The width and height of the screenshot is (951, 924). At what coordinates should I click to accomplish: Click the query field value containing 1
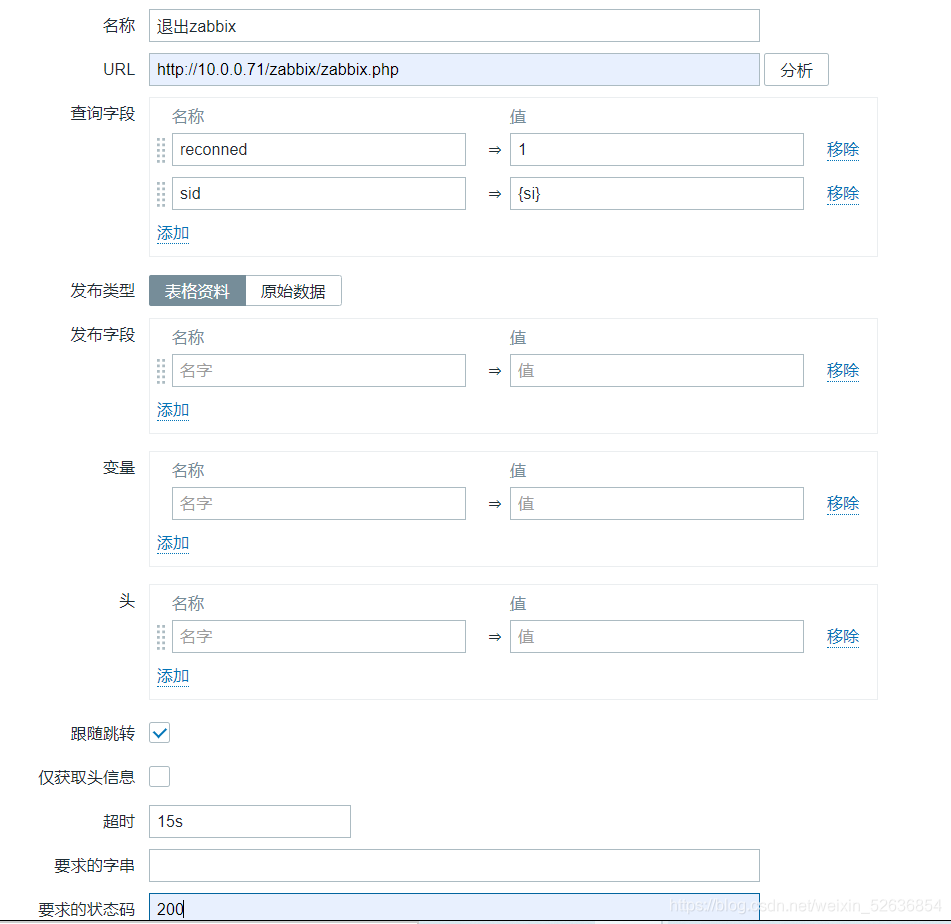click(x=656, y=150)
